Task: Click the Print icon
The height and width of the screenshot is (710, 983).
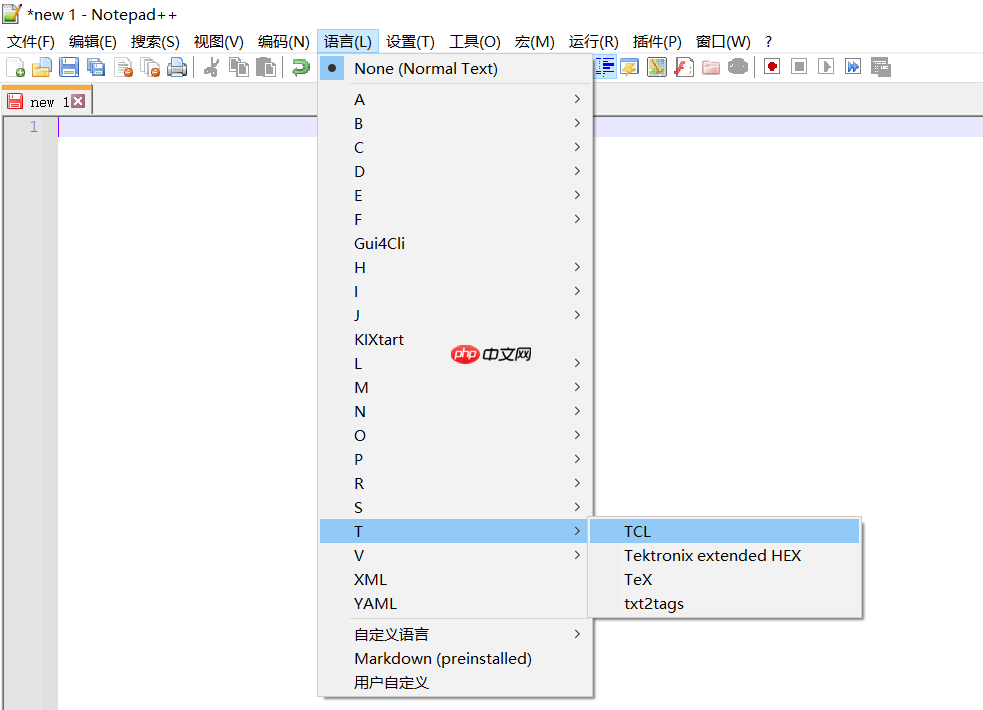Action: pyautogui.click(x=175, y=66)
